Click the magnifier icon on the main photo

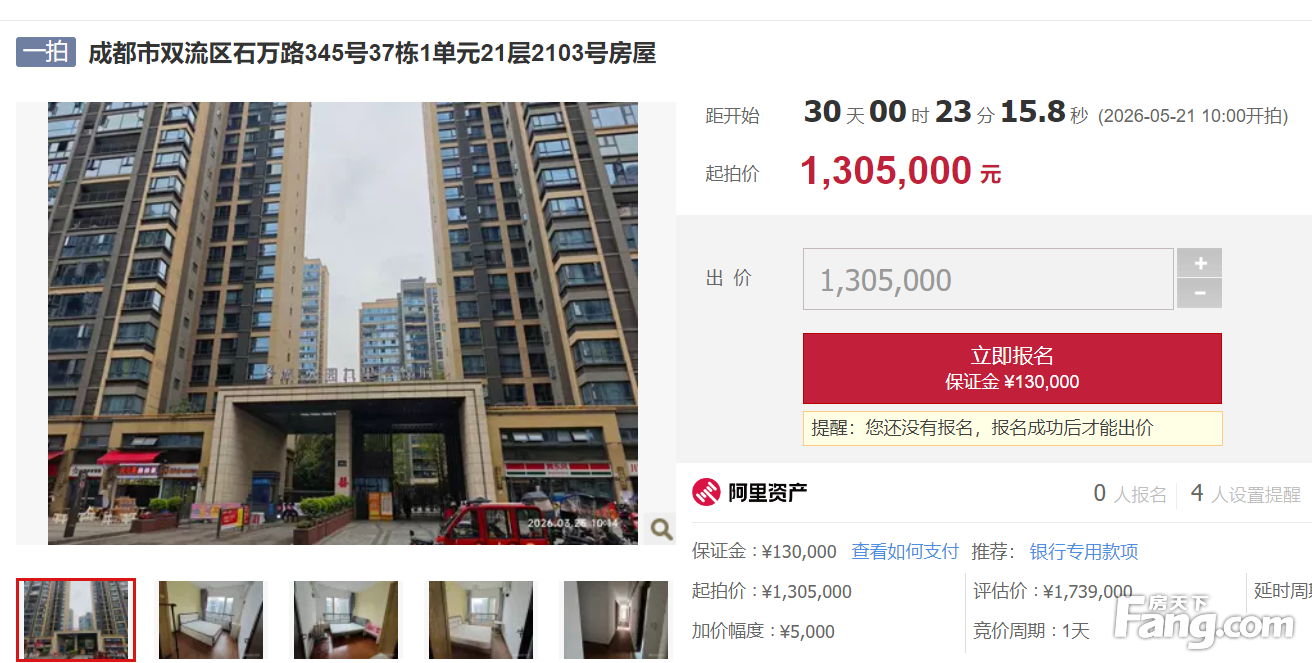[x=661, y=529]
